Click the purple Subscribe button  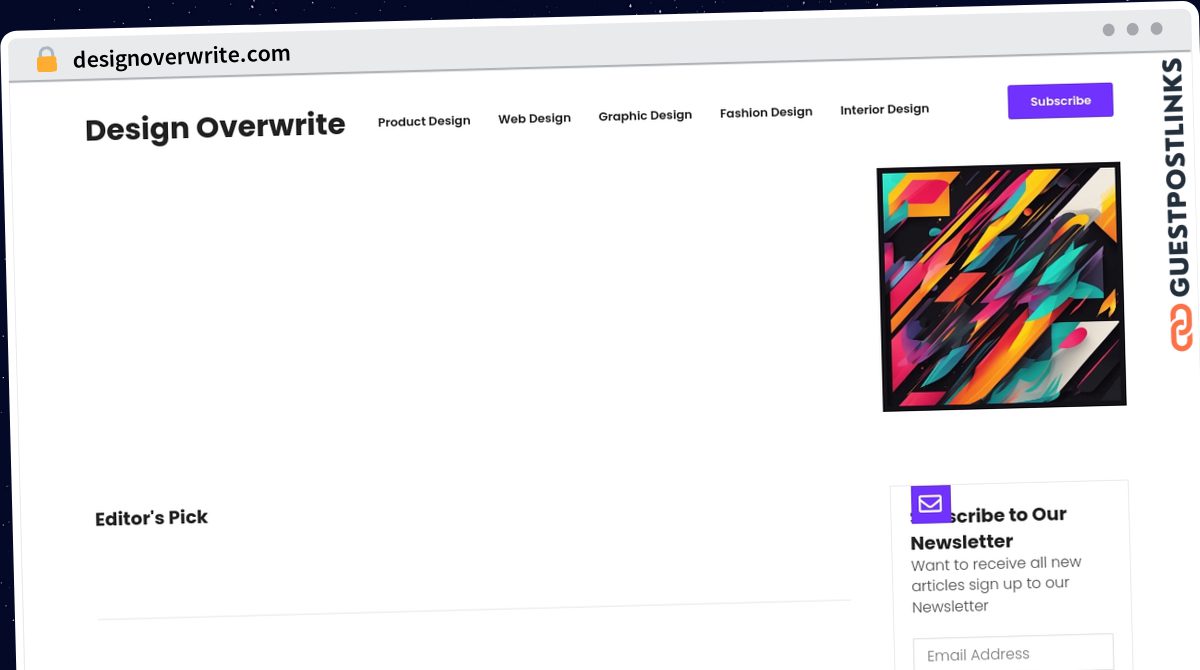pyautogui.click(x=1060, y=101)
